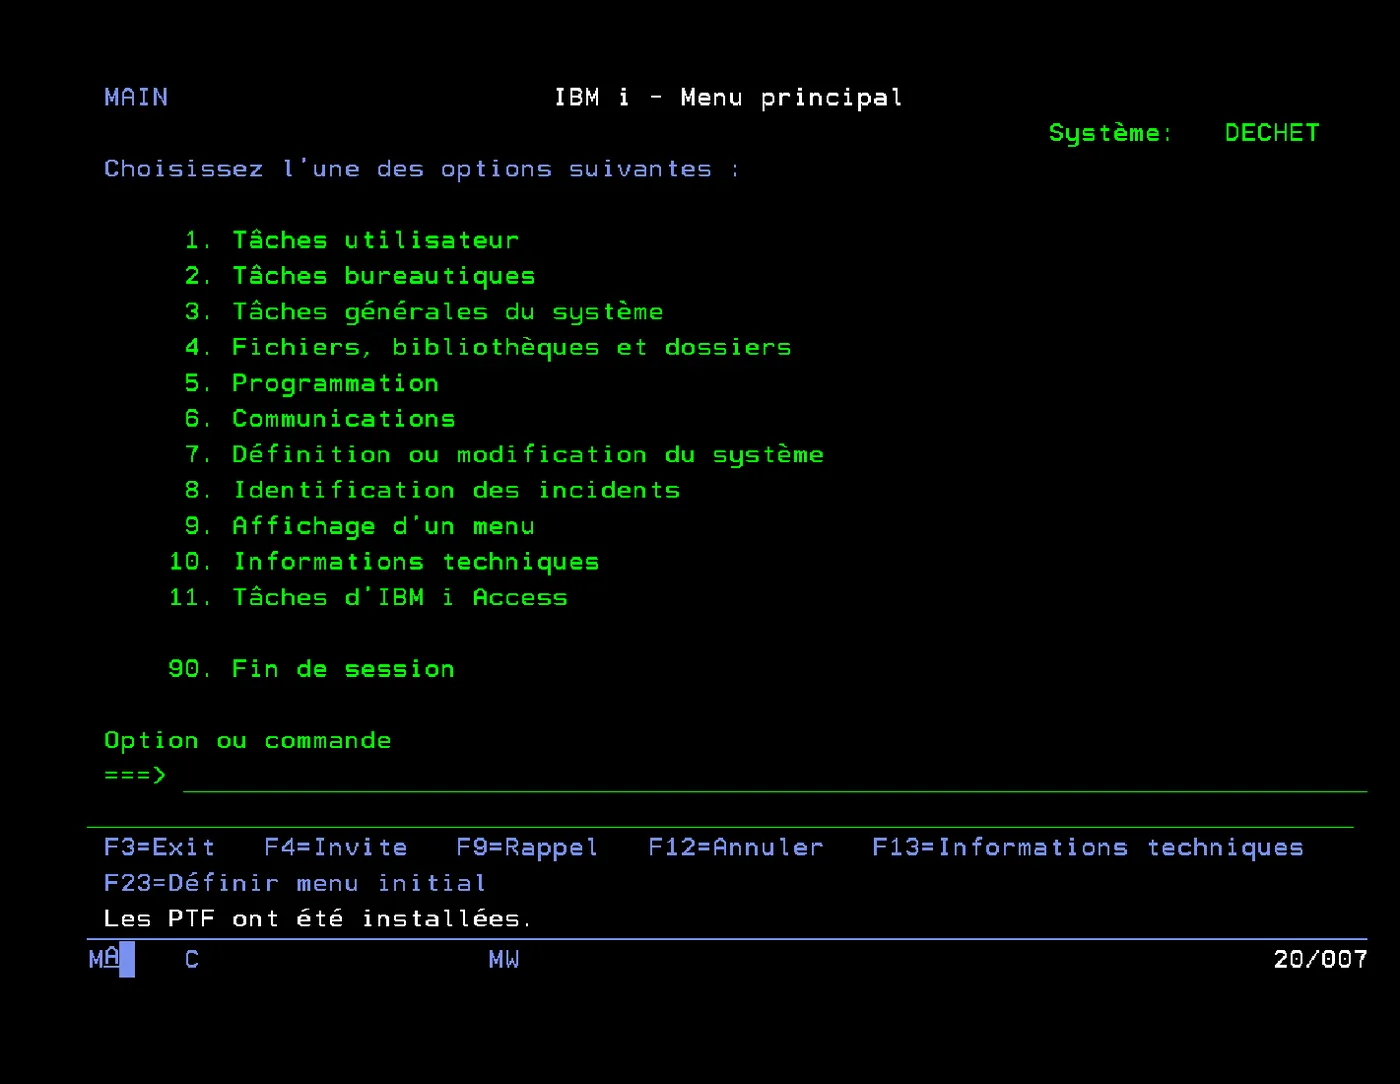Click the Système: label
This screenshot has width=1400, height=1084.
pyautogui.click(x=1110, y=133)
